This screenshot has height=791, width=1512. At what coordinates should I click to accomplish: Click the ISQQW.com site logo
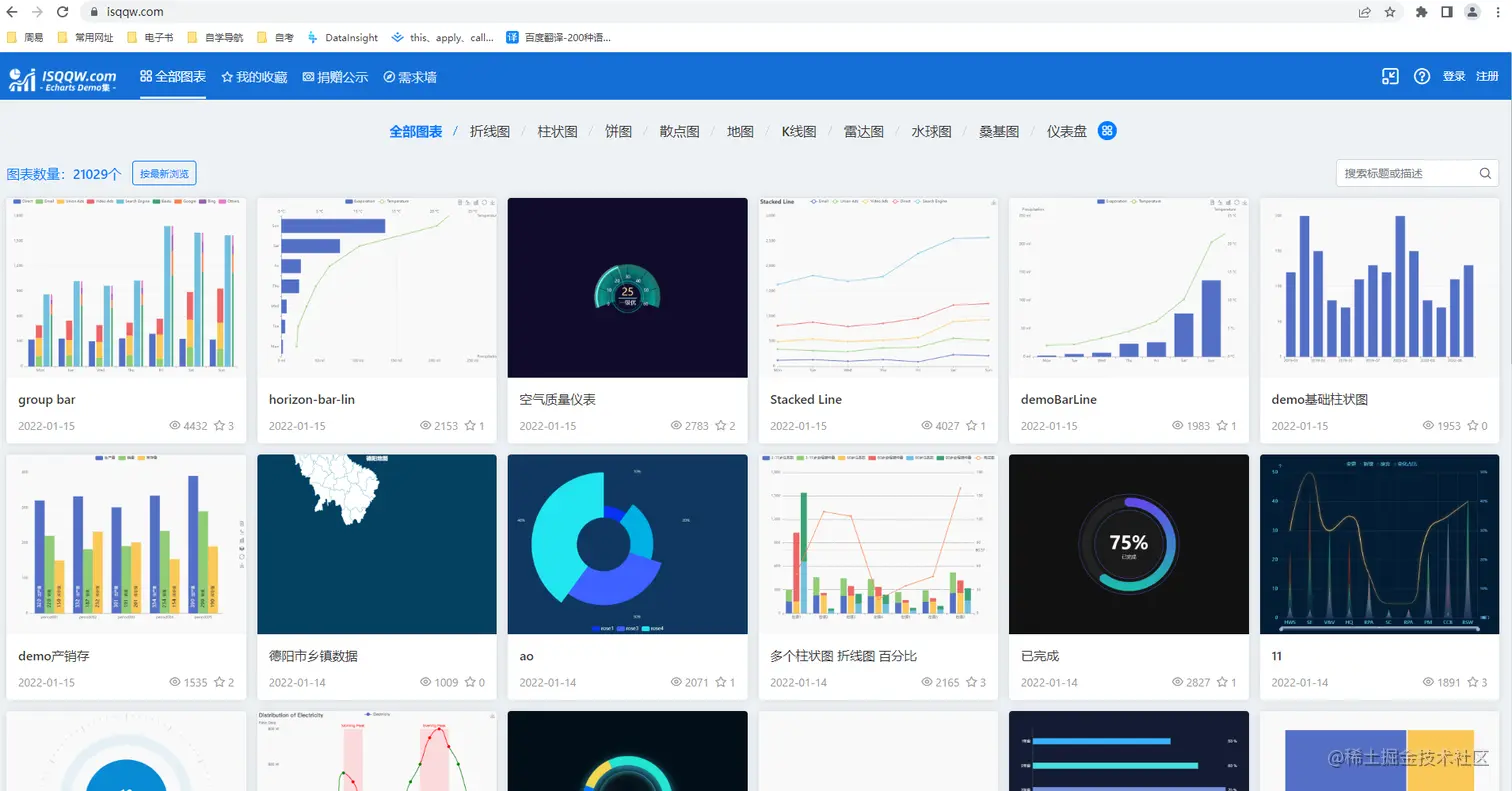pos(63,79)
